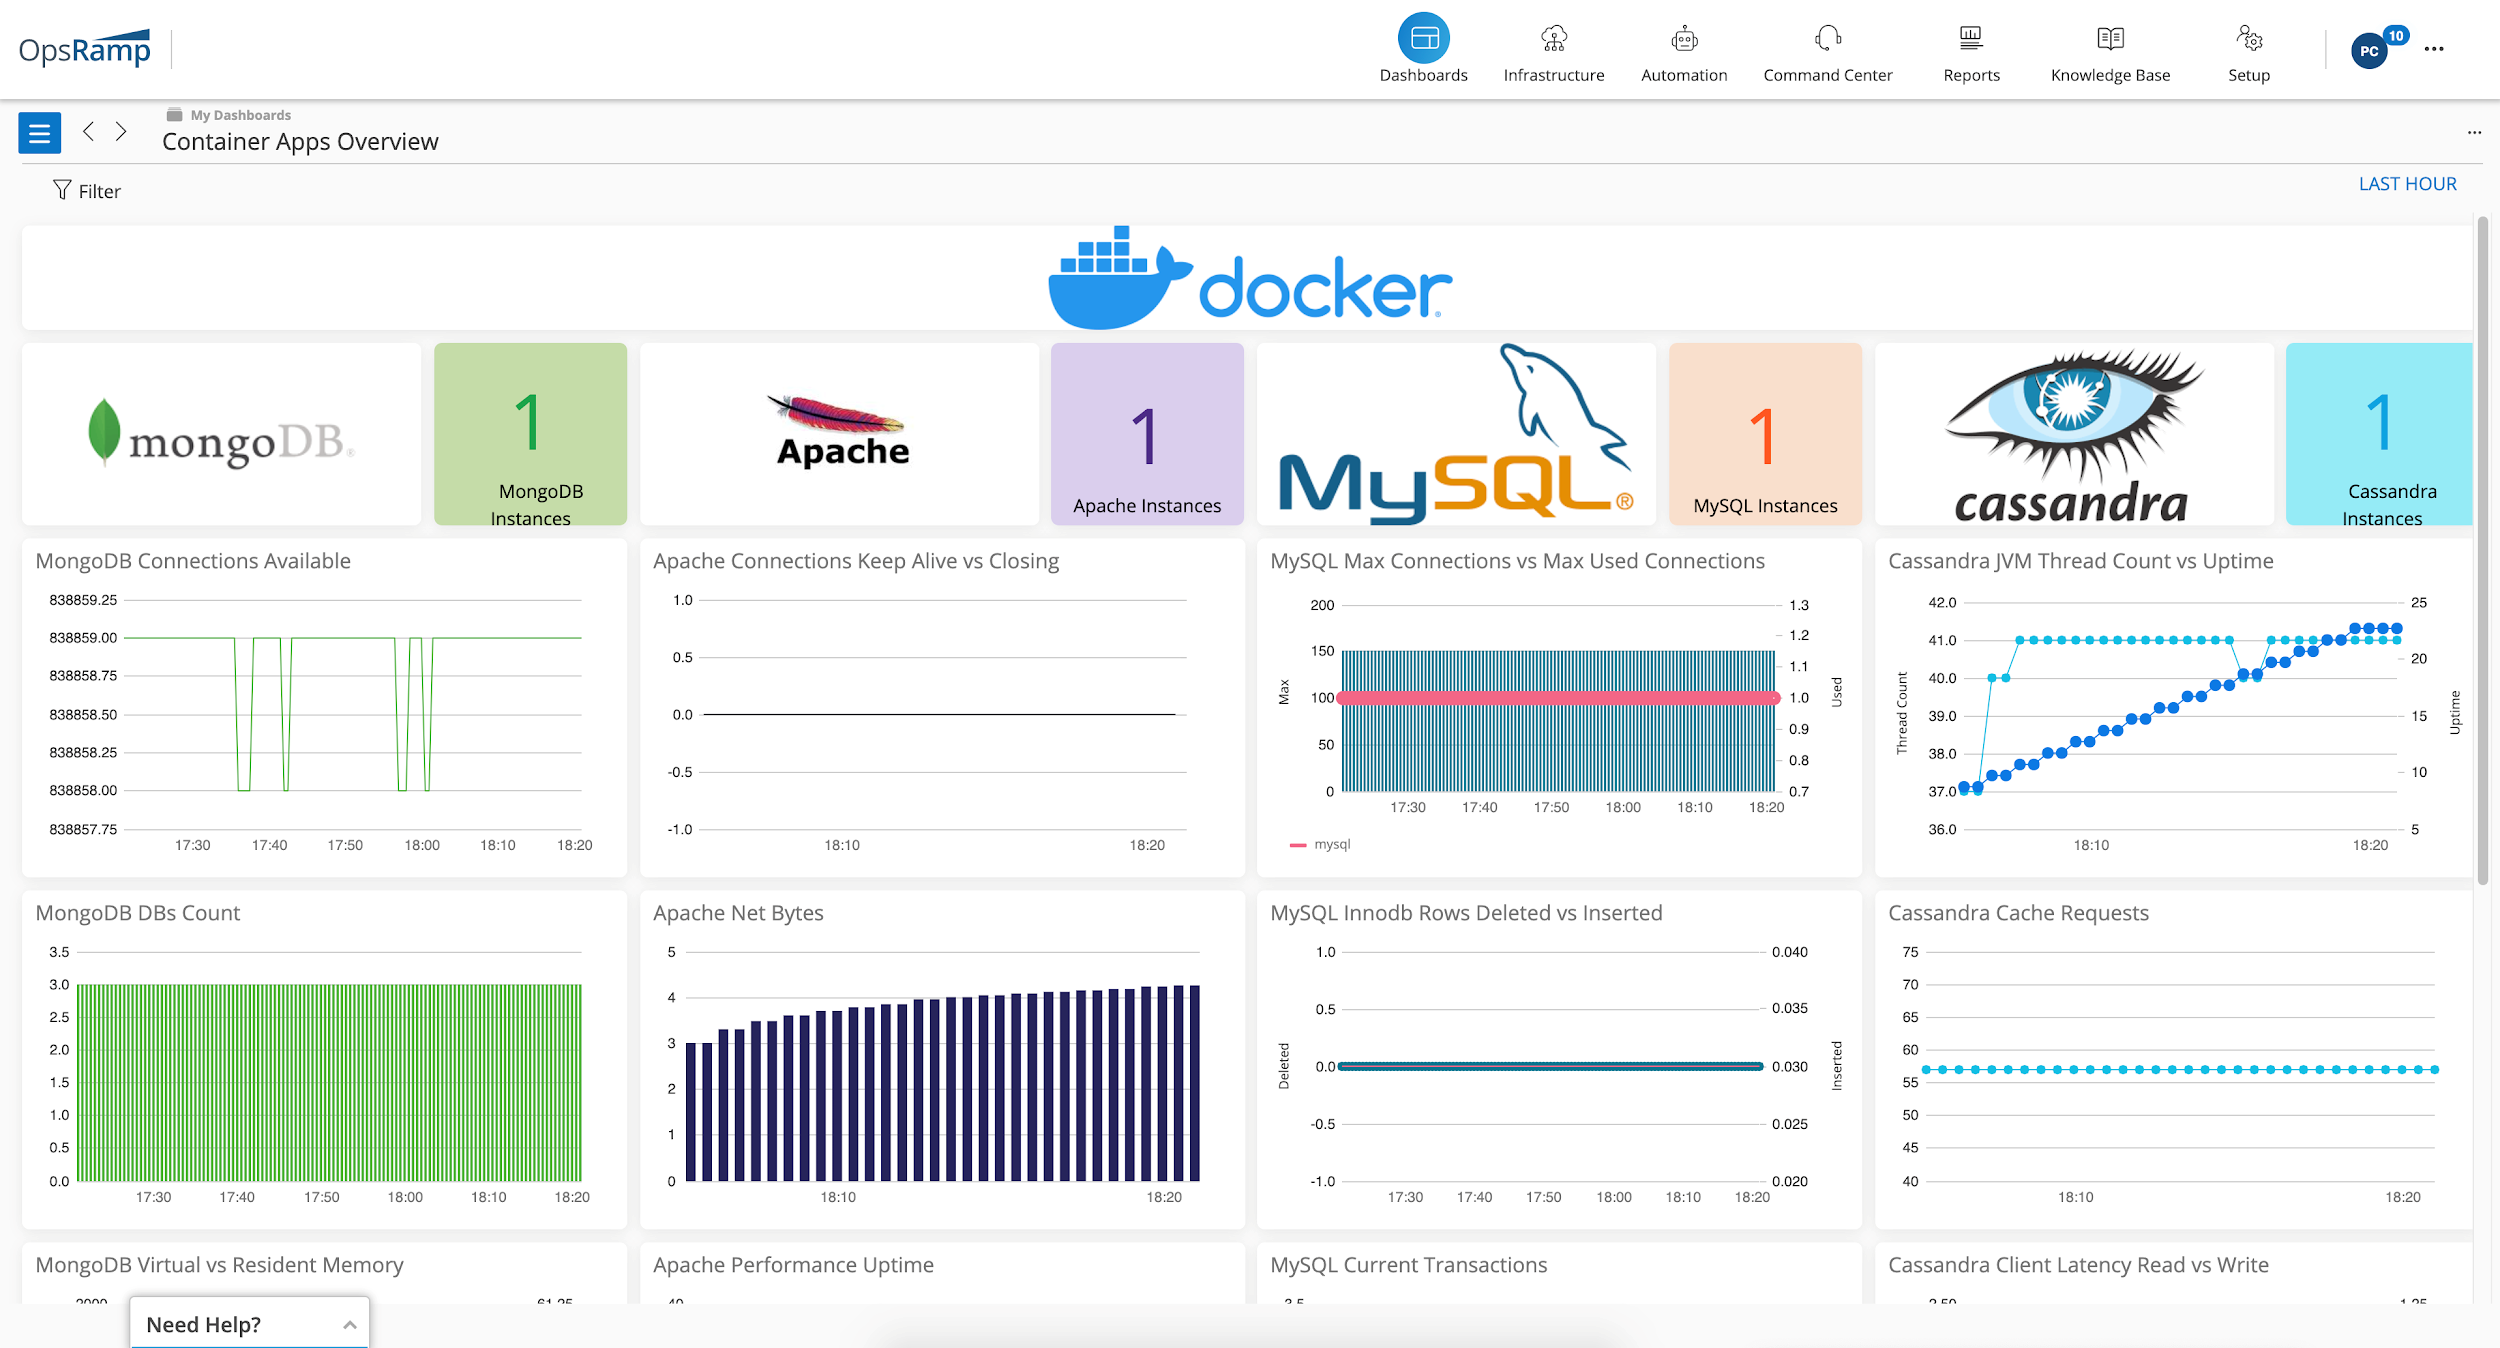Toggle the mysql legend entry
This screenshot has width=2500, height=1348.
1321,844
